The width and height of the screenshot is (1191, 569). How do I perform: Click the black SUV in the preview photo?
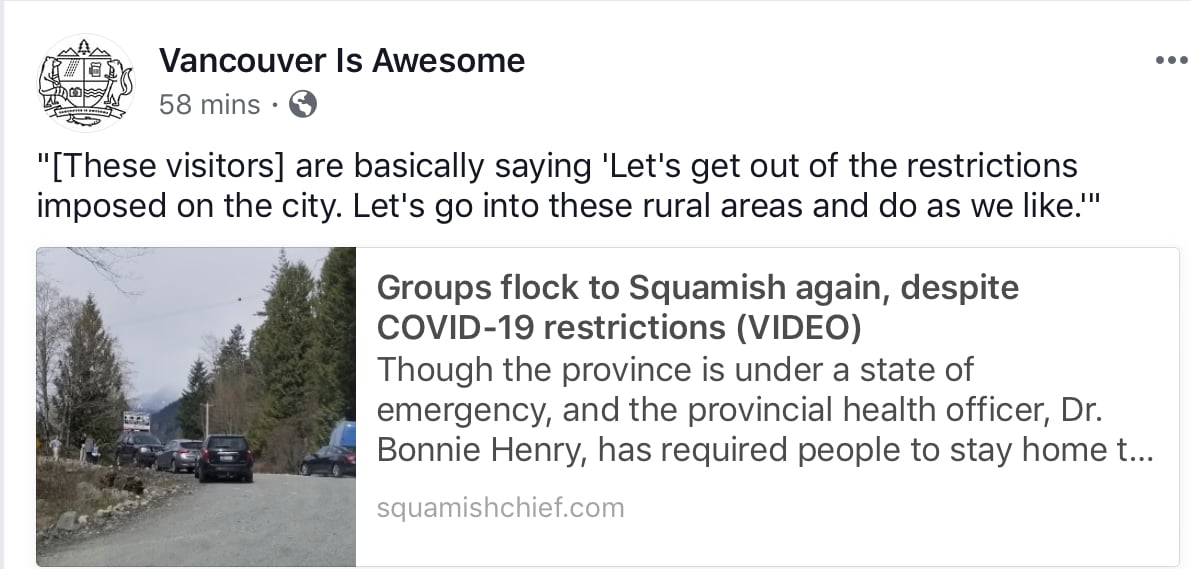[223, 457]
